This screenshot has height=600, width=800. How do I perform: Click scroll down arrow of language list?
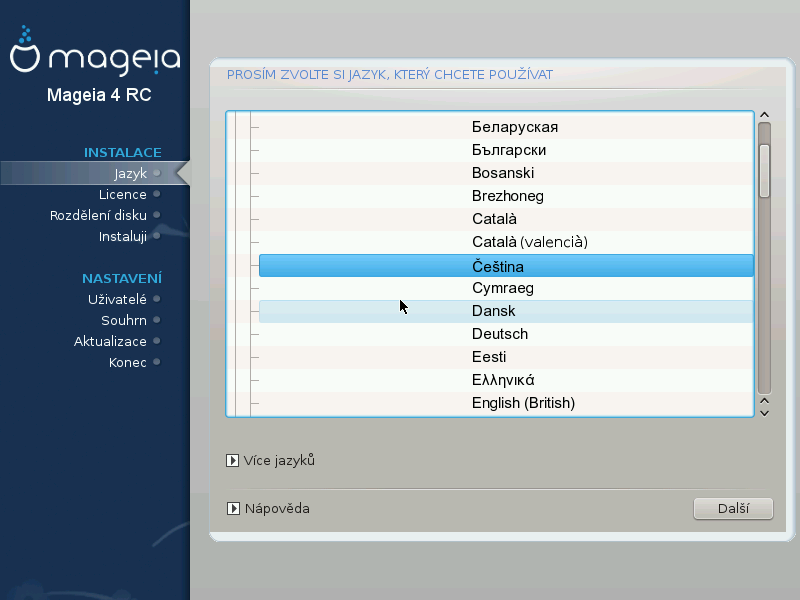click(x=764, y=410)
